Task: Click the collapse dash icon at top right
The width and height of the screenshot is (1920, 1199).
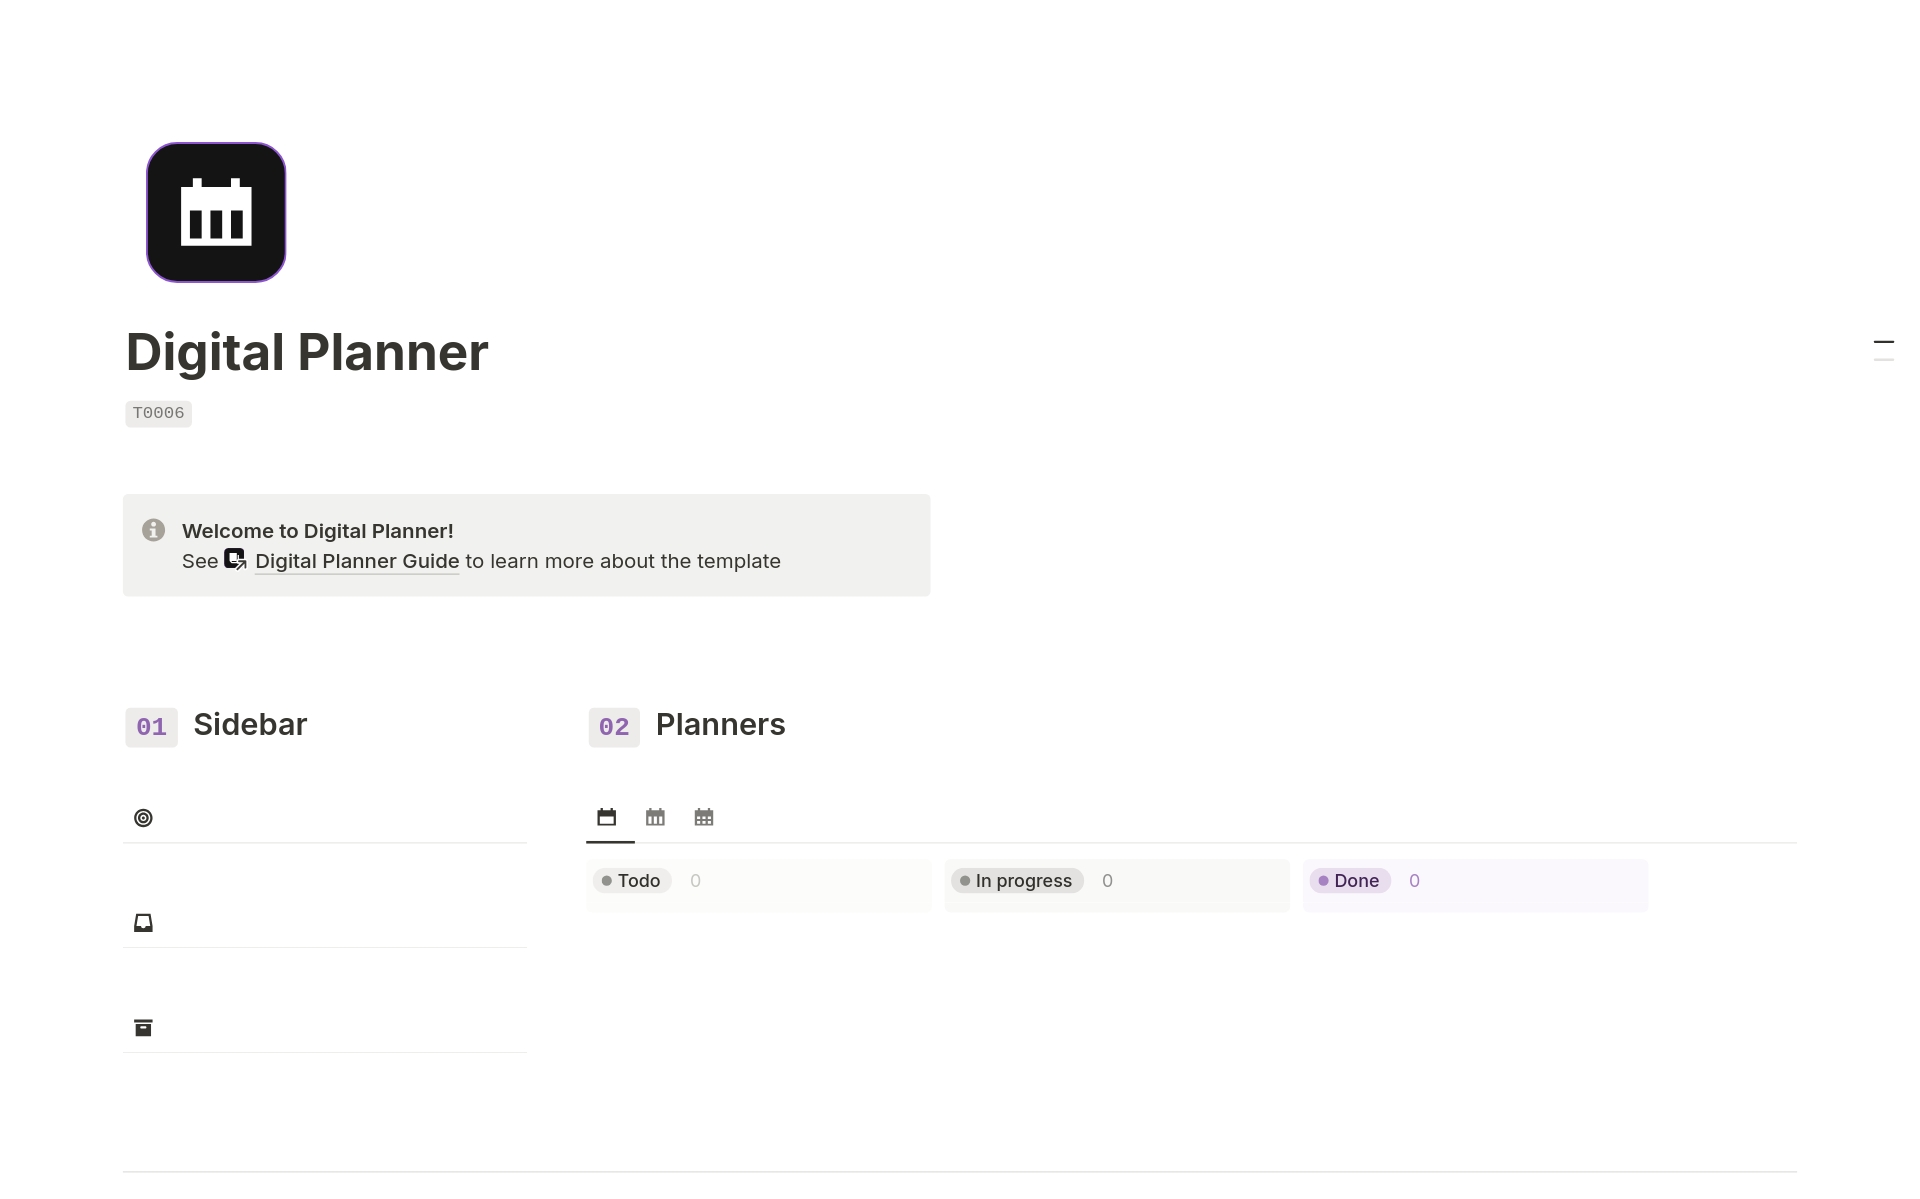Action: click(1884, 344)
